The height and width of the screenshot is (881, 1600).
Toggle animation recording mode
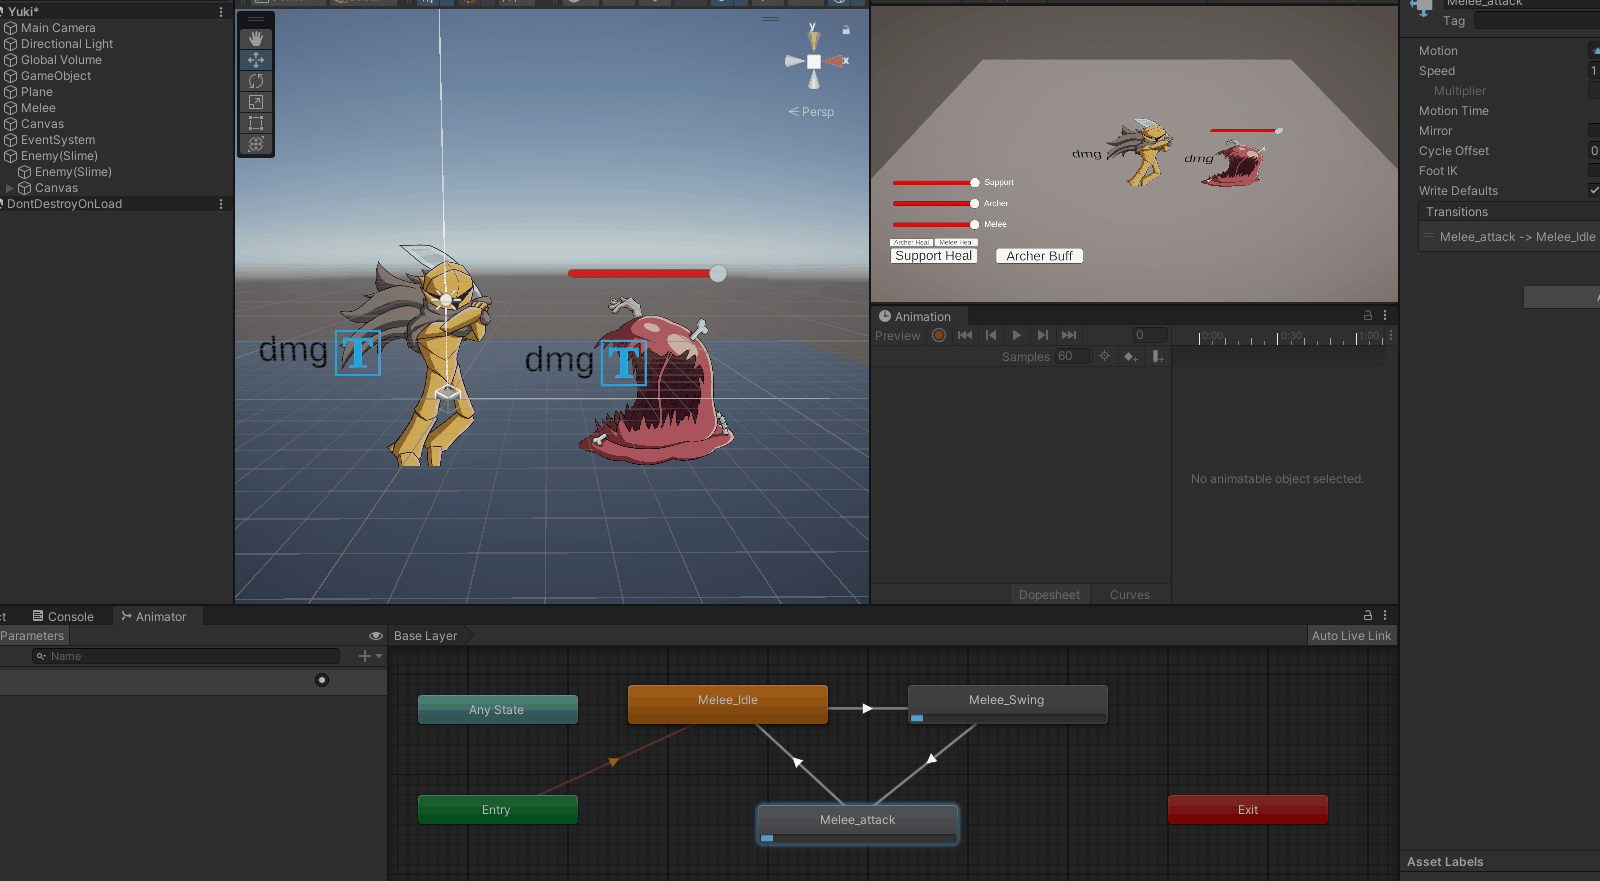(939, 335)
